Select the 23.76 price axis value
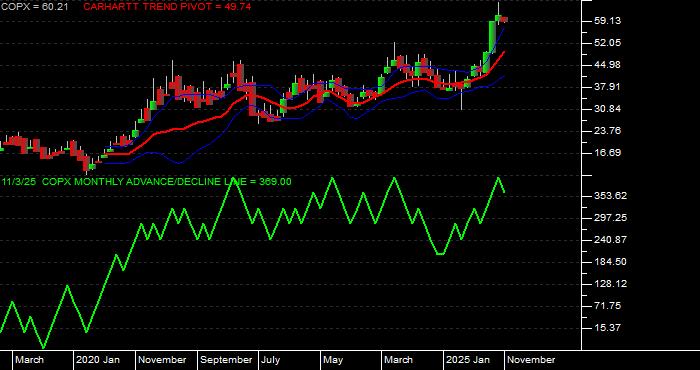The image size is (700, 370). 608,131
